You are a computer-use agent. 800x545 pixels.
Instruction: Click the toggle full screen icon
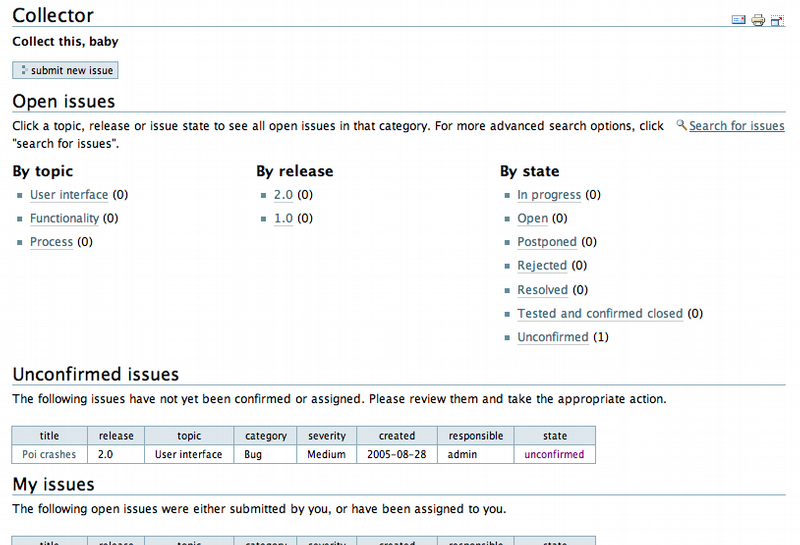click(x=777, y=19)
